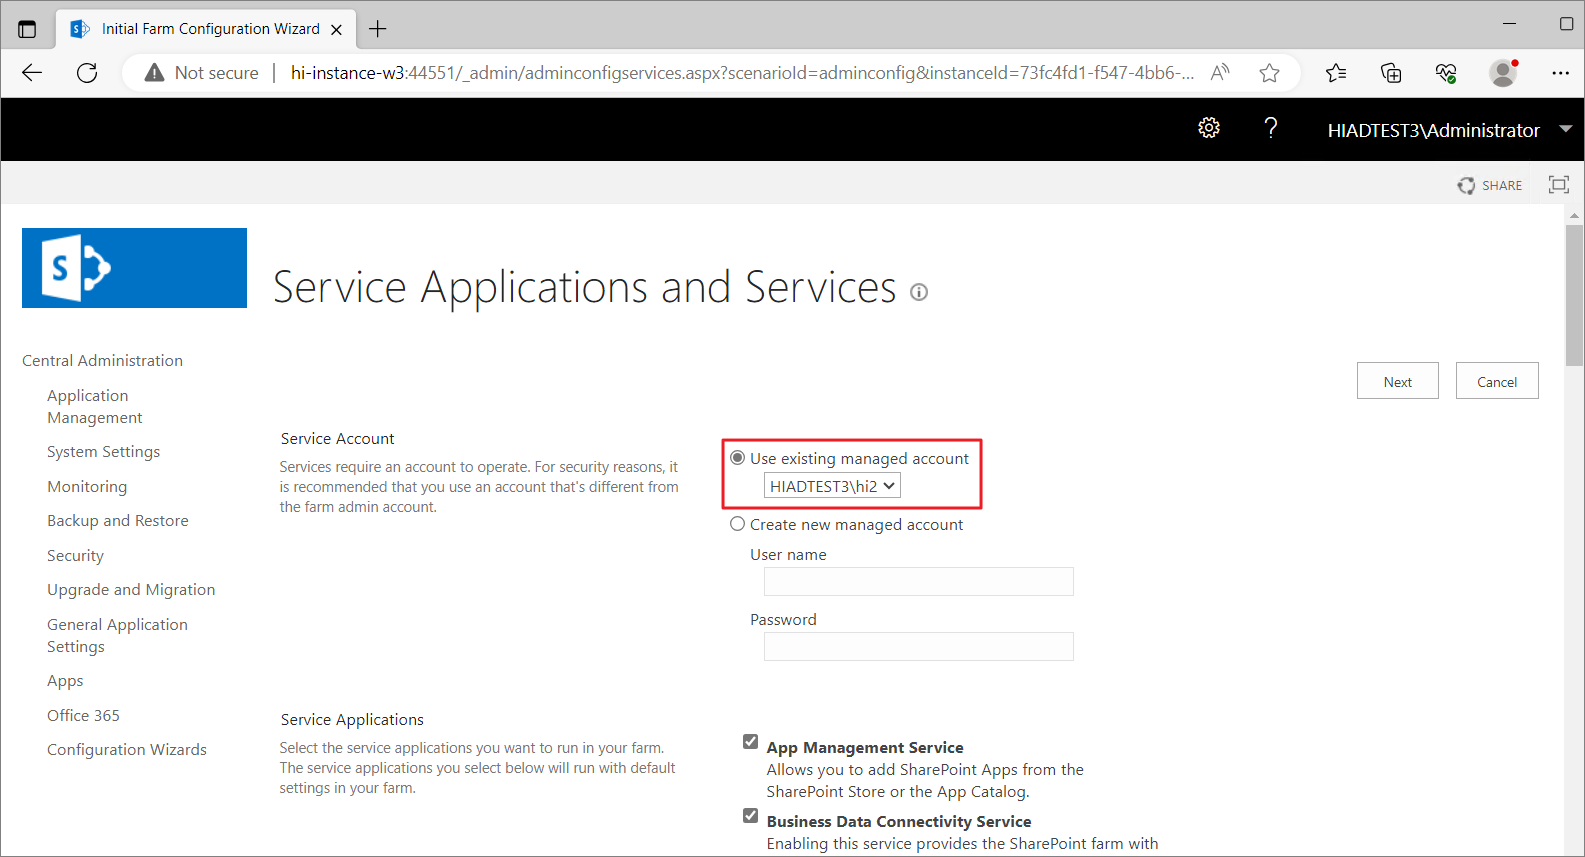Image resolution: width=1585 pixels, height=857 pixels.
Task: Click the page vertical scrollbar thumb
Action: (1575, 295)
